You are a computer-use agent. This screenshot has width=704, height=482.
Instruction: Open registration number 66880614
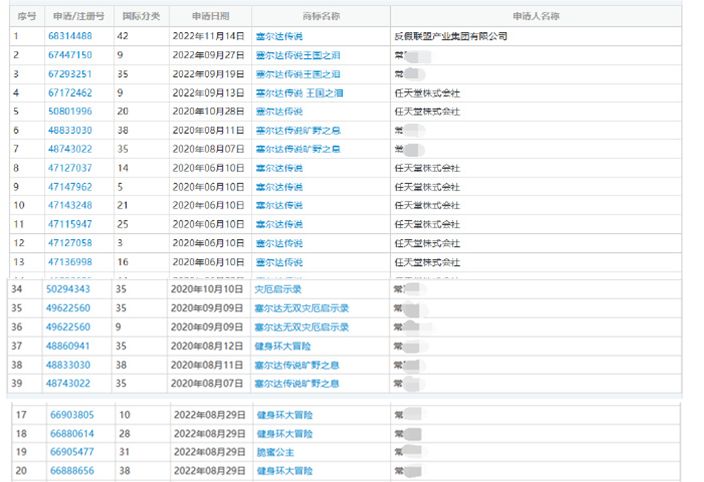point(72,434)
